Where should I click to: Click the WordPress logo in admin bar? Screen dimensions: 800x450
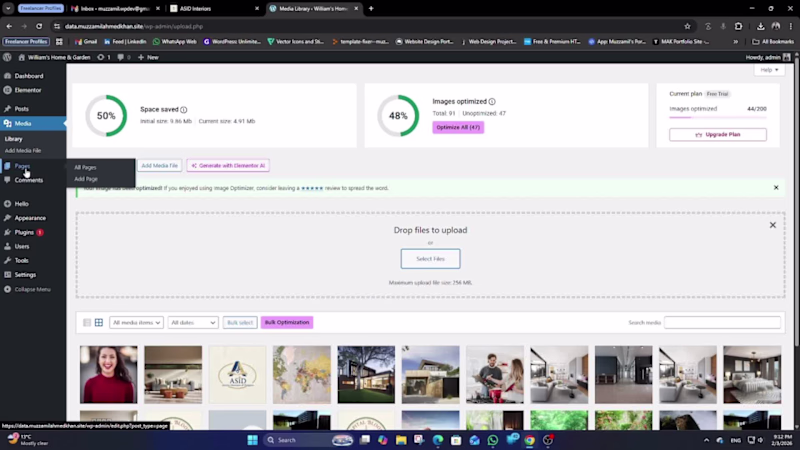click(x=7, y=57)
